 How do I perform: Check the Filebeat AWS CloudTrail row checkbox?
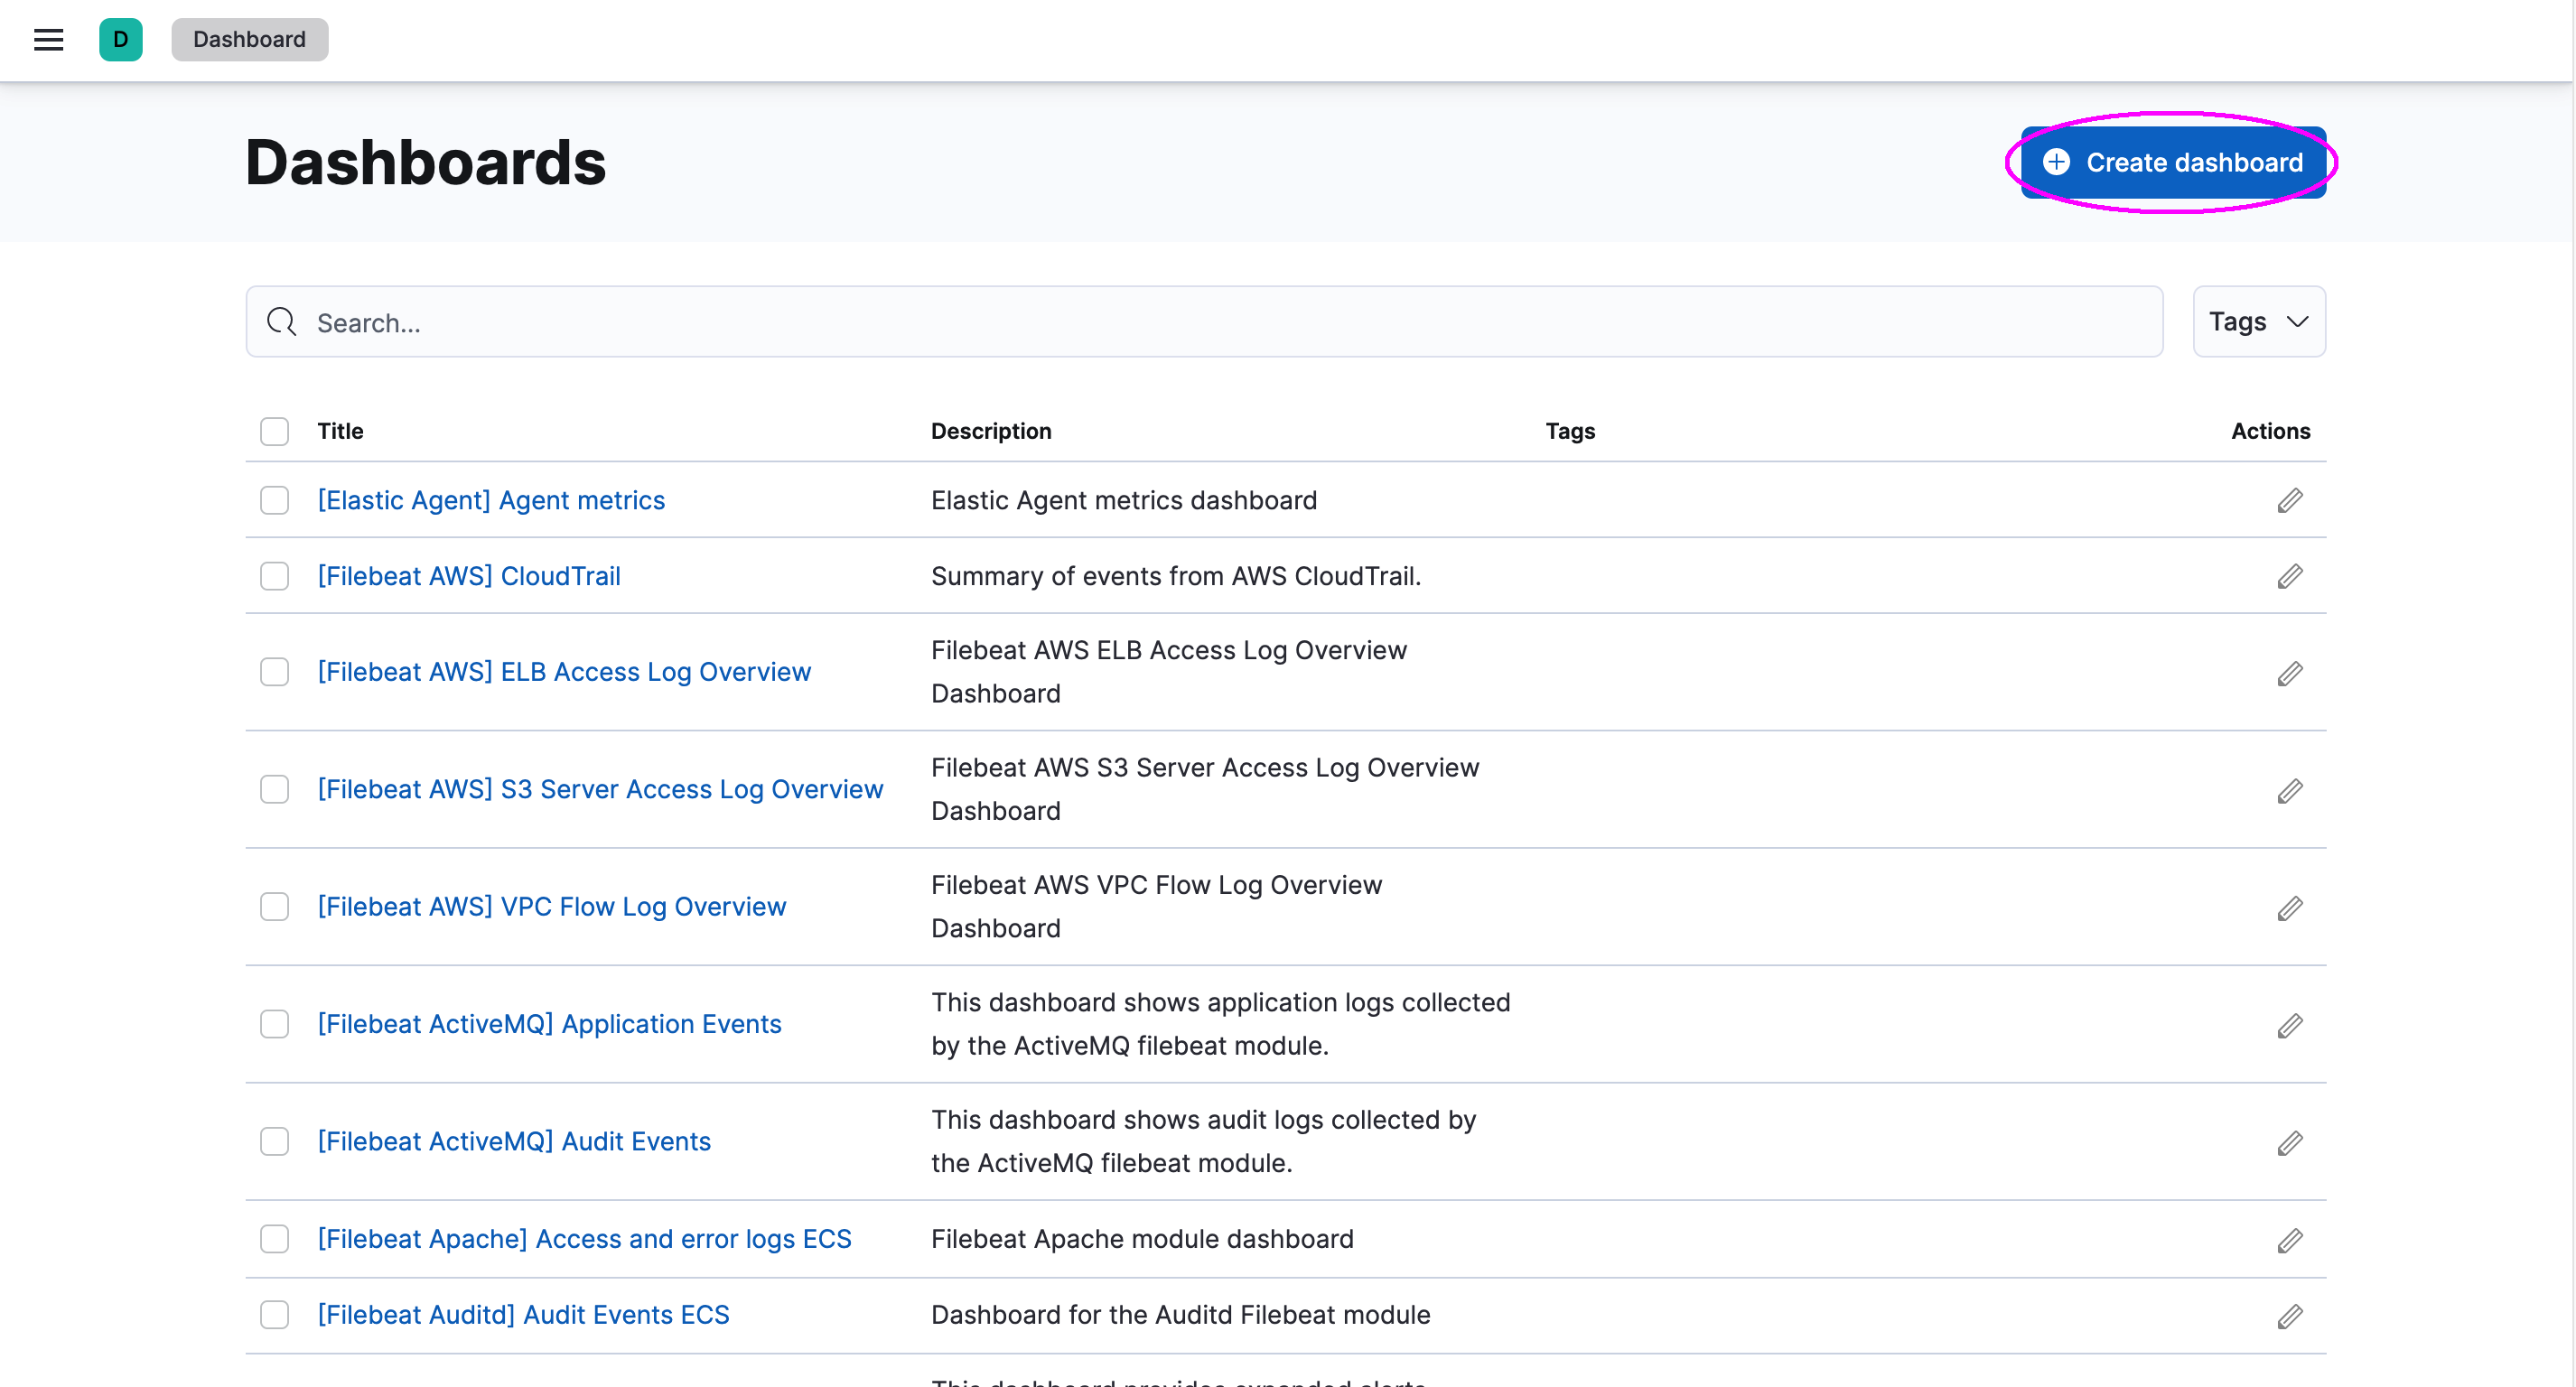click(x=274, y=576)
